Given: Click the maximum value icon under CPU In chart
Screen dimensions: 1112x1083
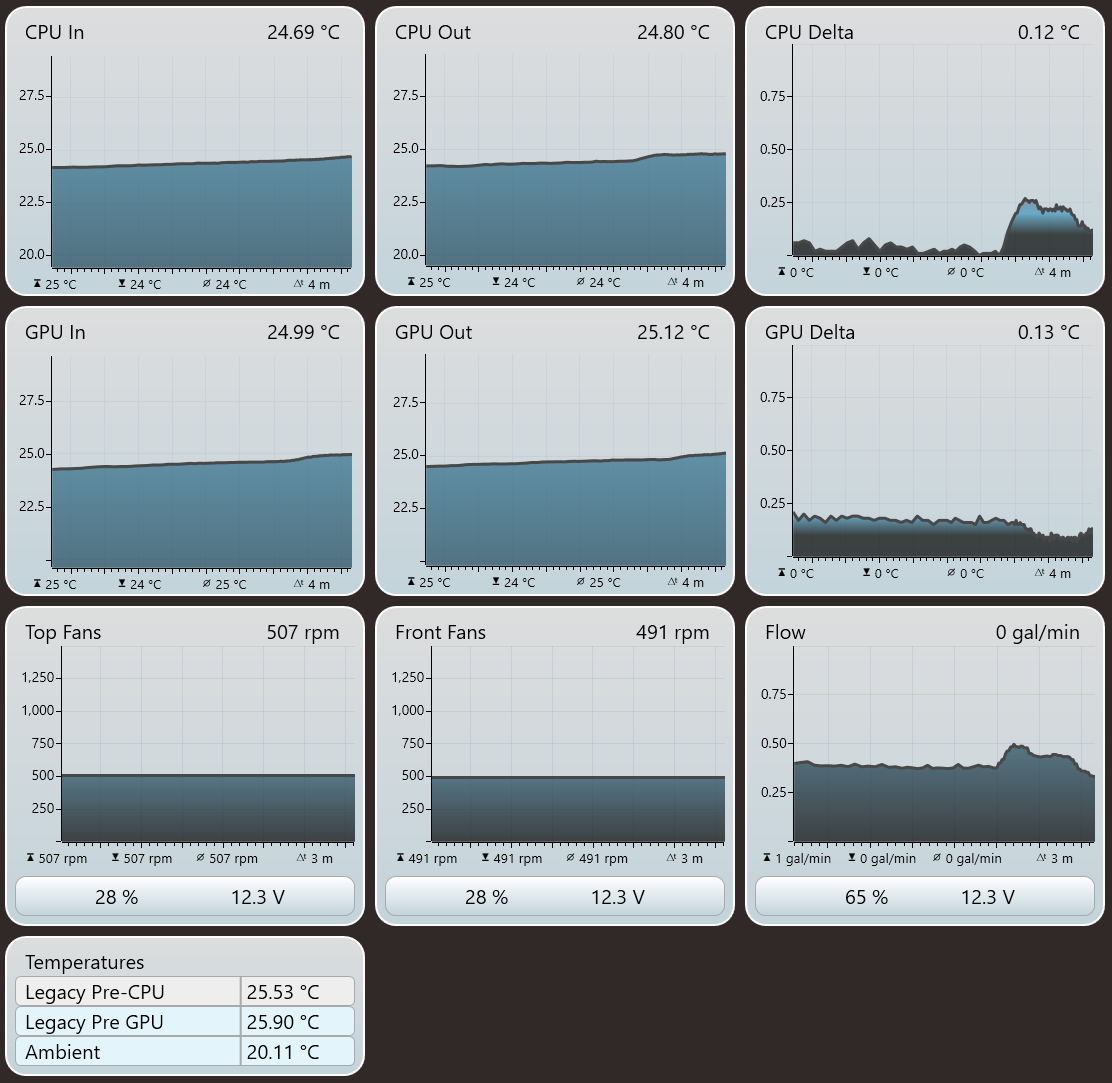Looking at the screenshot, I should 37,284.
